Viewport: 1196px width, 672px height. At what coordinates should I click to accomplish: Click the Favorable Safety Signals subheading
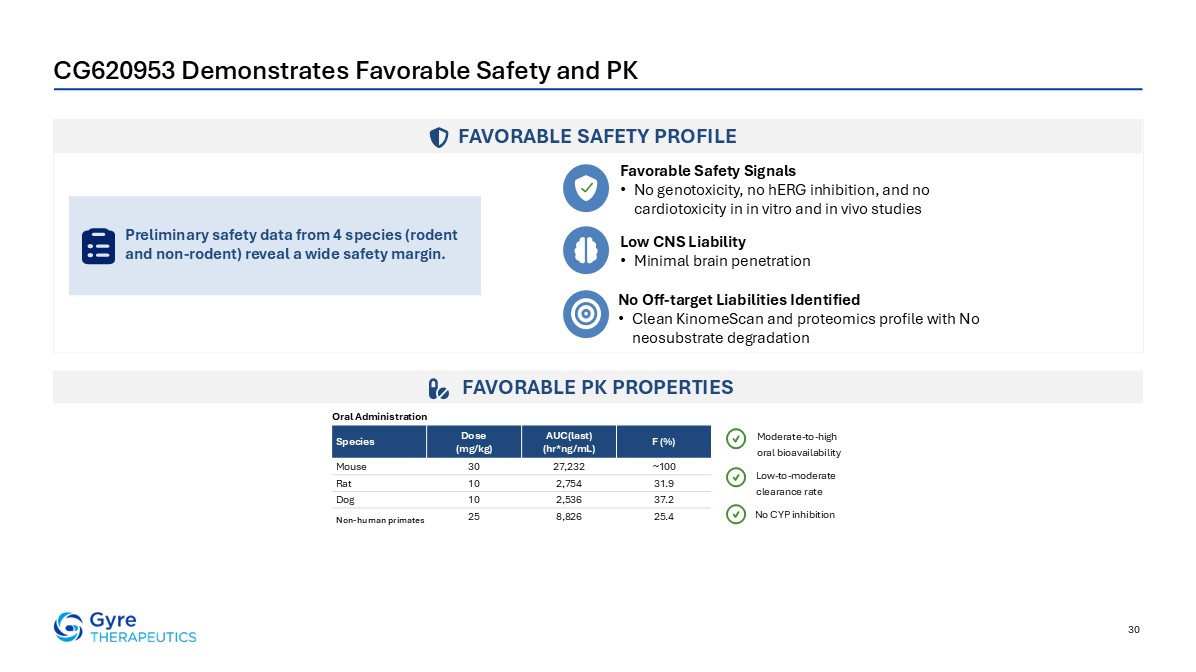[708, 171]
